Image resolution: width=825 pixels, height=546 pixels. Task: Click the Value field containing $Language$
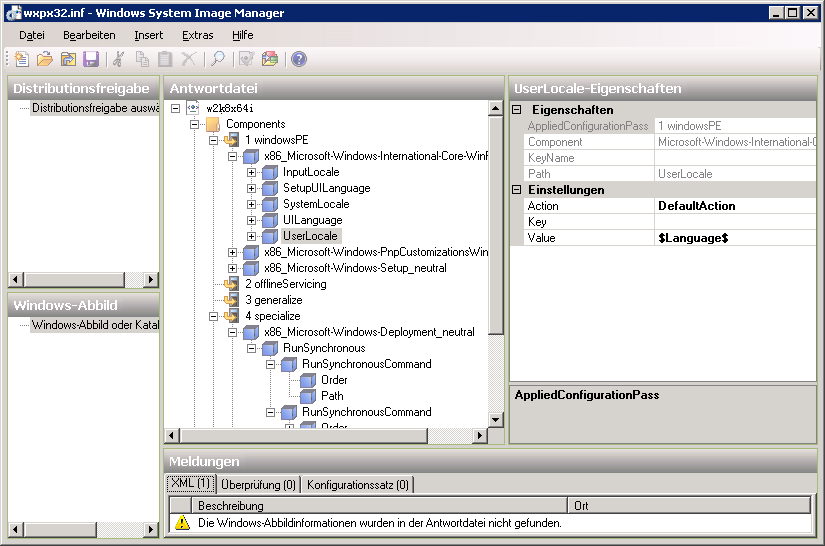(734, 238)
